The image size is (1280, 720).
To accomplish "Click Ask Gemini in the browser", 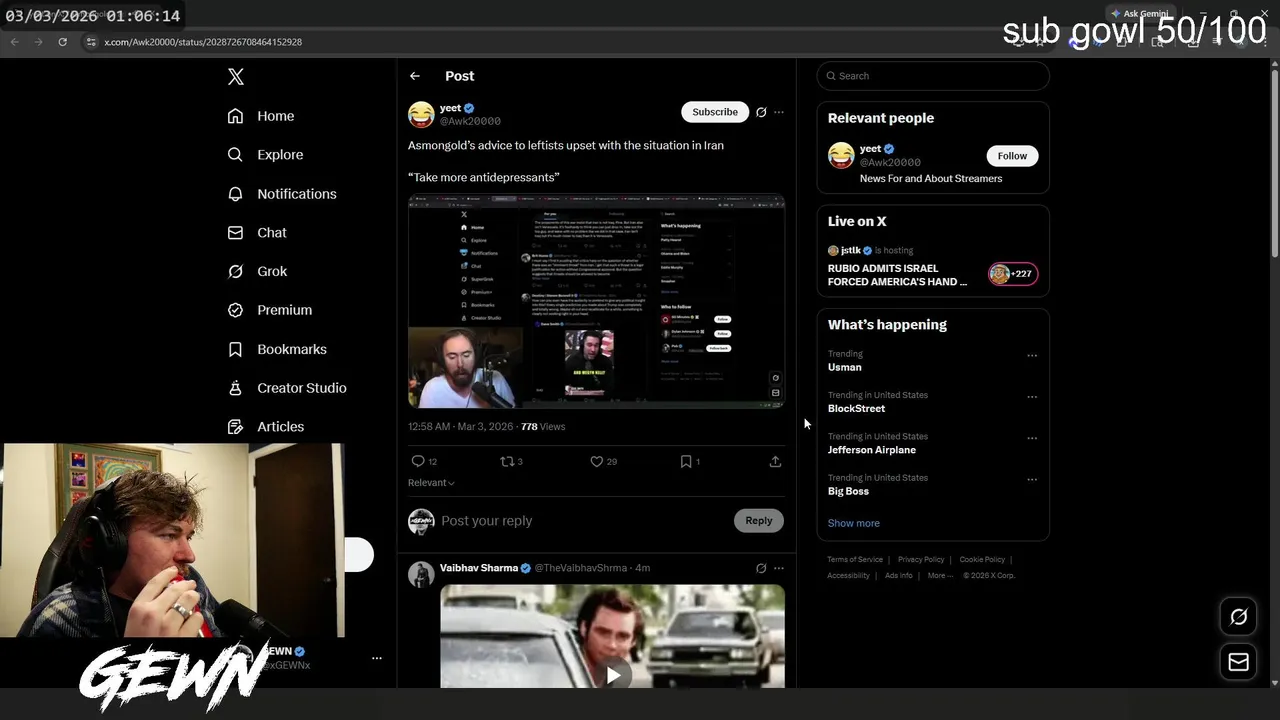I will pyautogui.click(x=1139, y=14).
